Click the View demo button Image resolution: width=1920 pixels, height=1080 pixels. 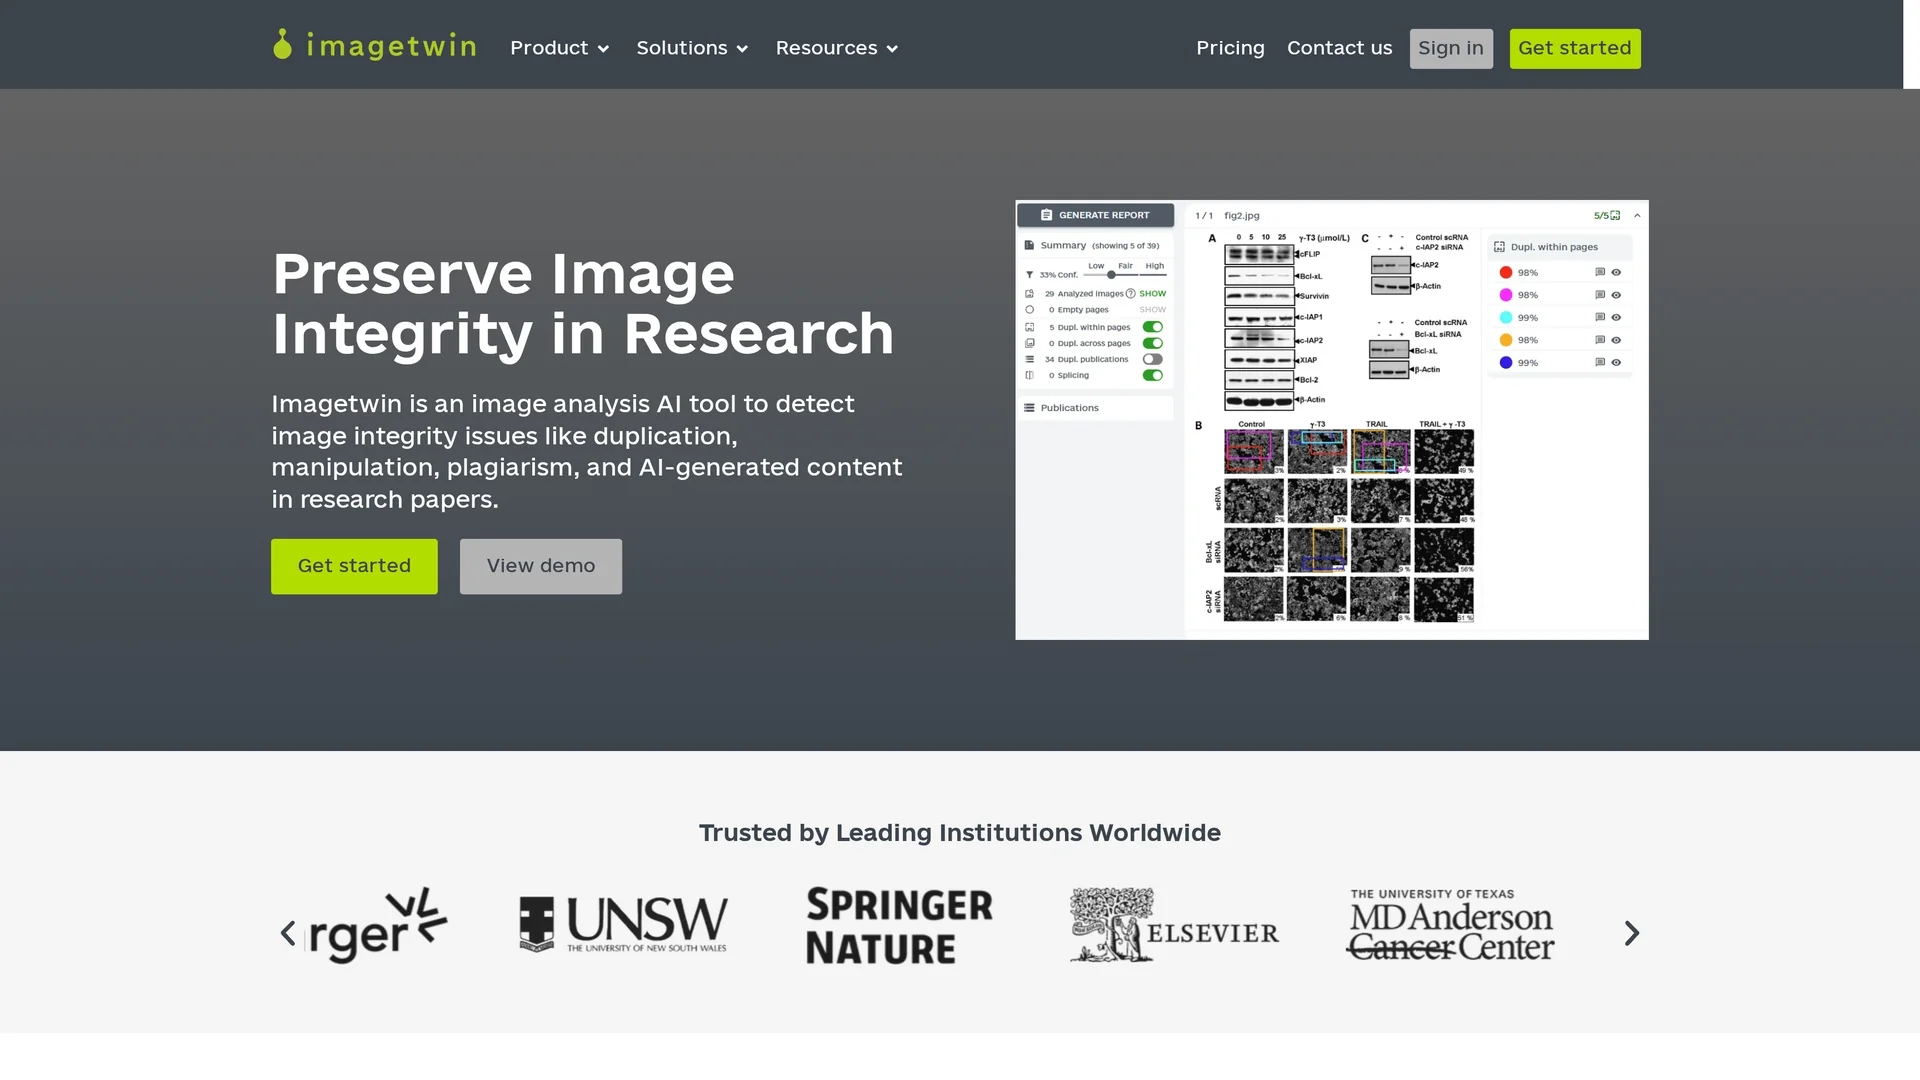click(x=541, y=566)
